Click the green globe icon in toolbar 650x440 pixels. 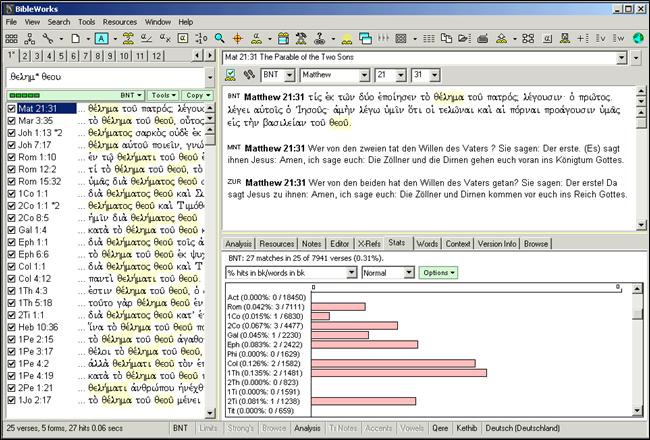point(638,38)
